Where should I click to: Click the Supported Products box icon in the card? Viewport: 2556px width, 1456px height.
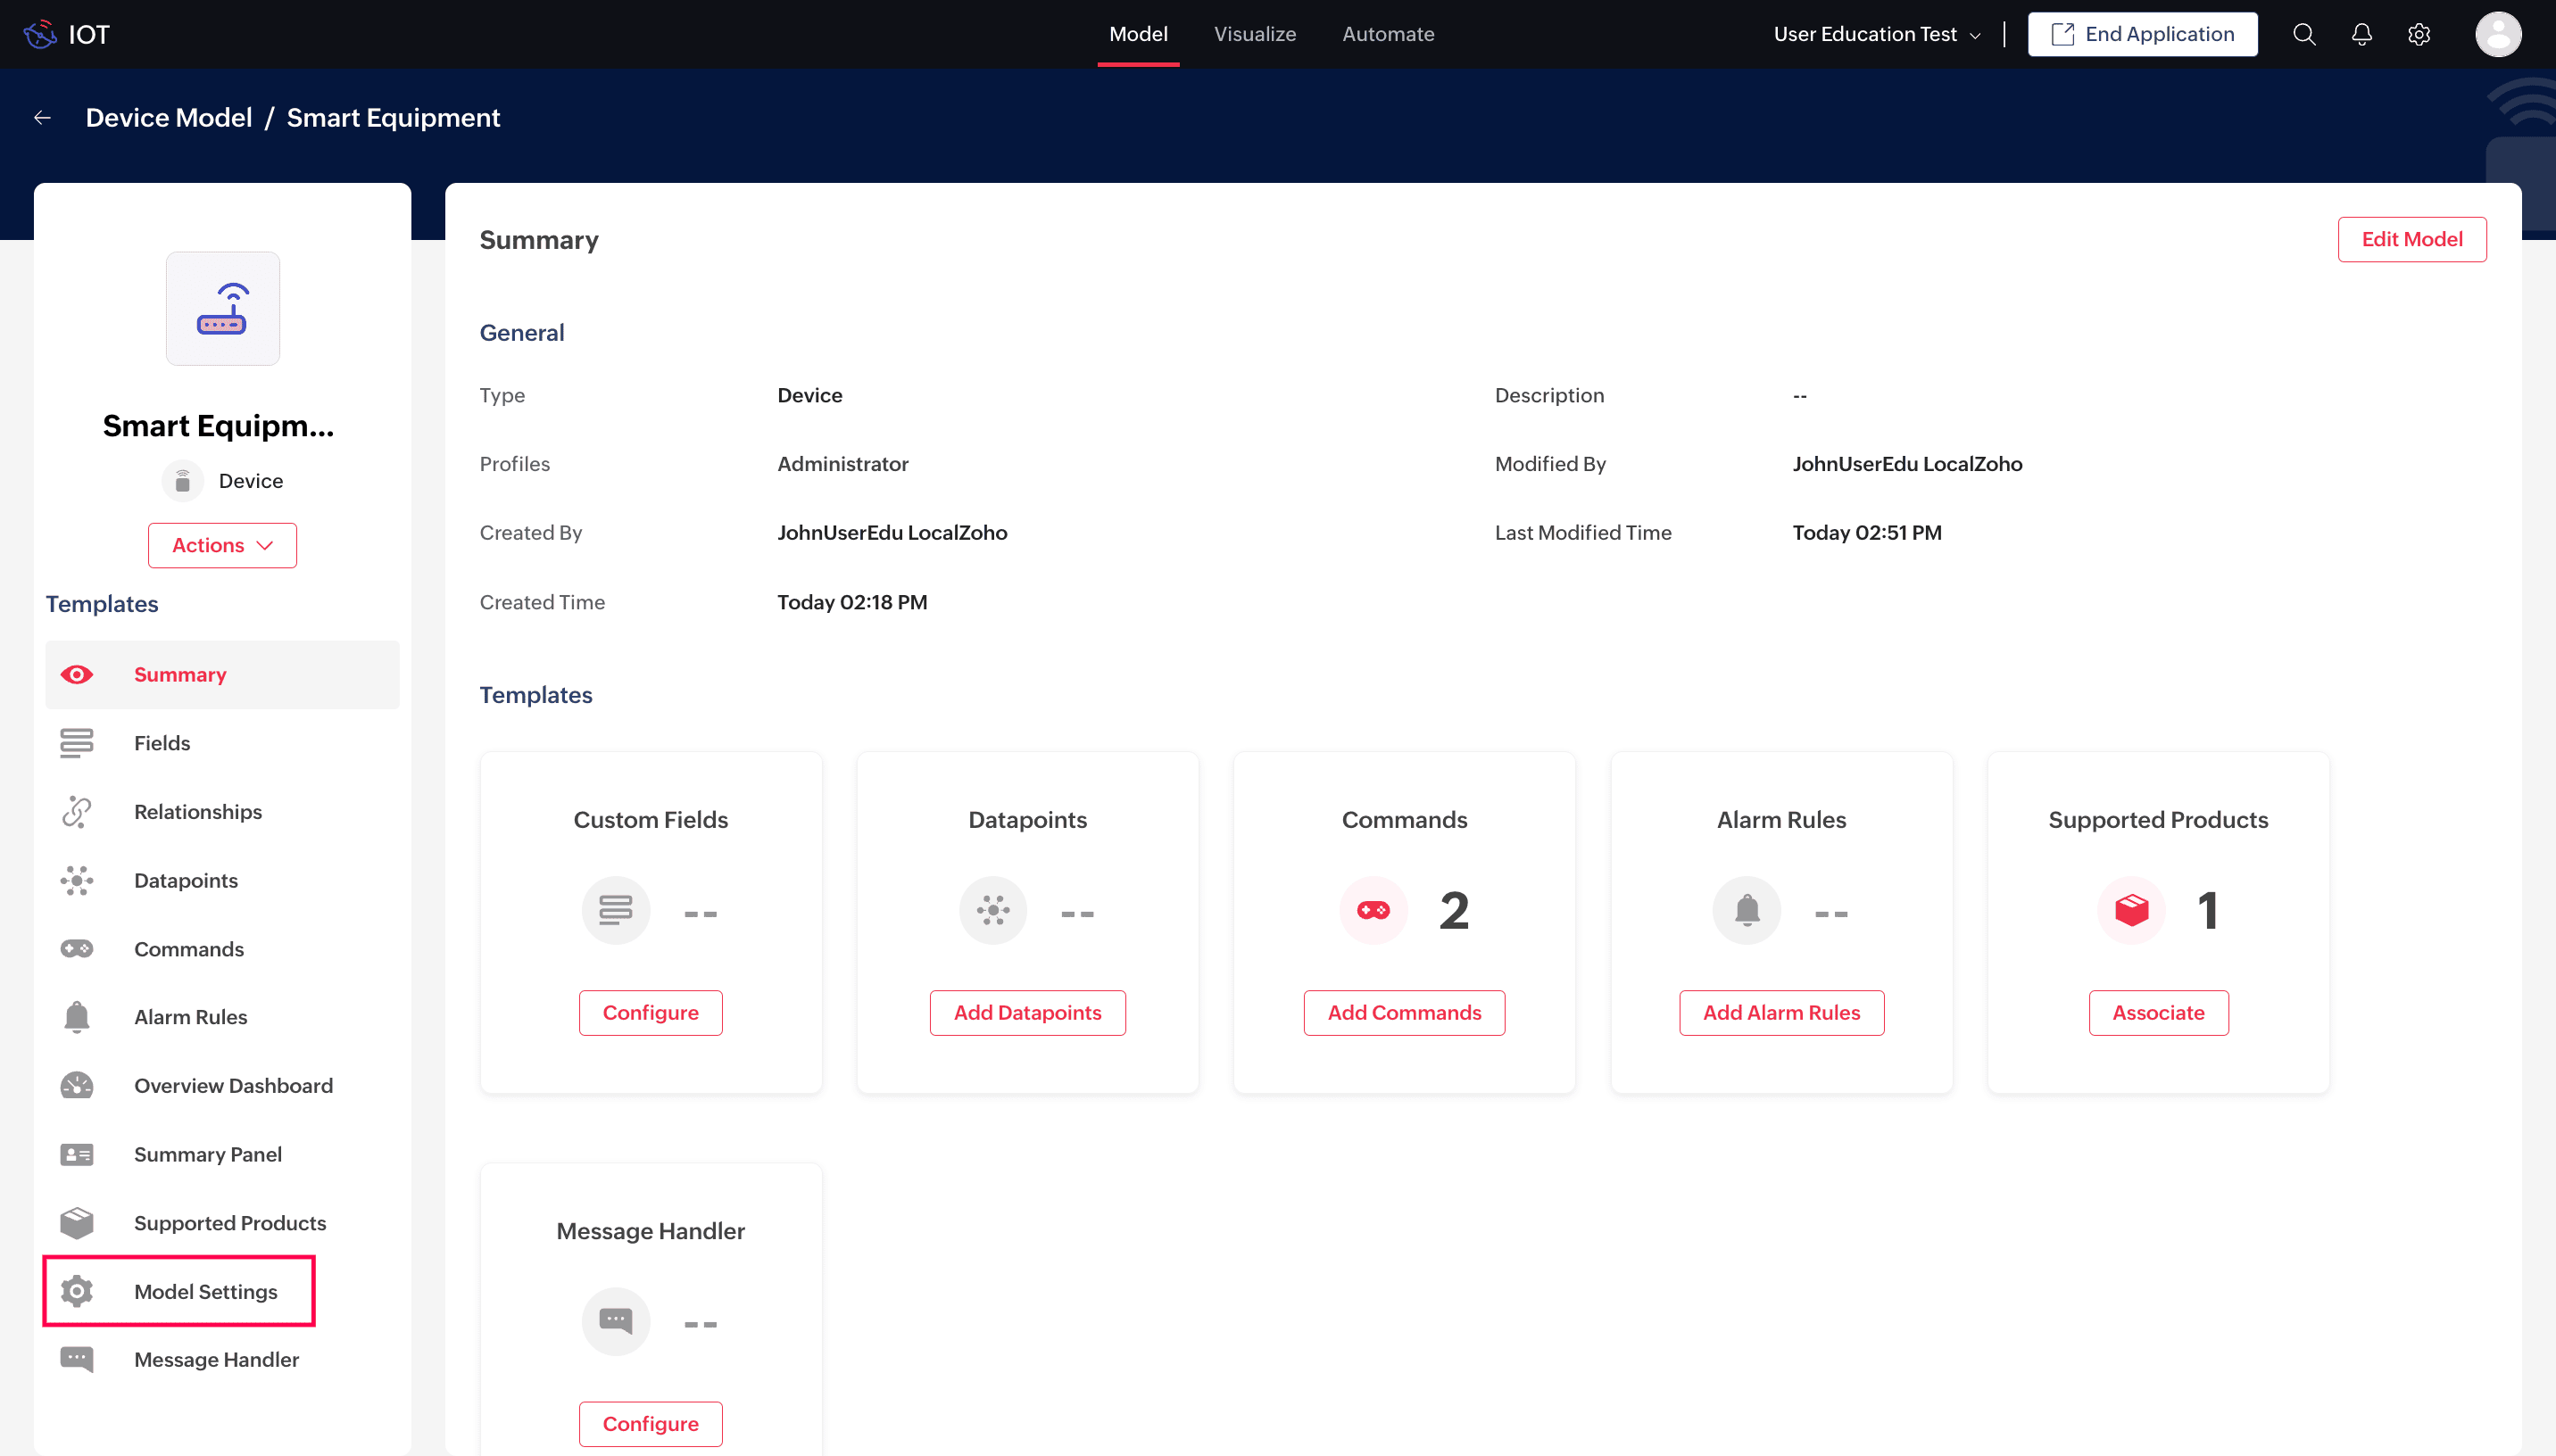(x=2130, y=910)
